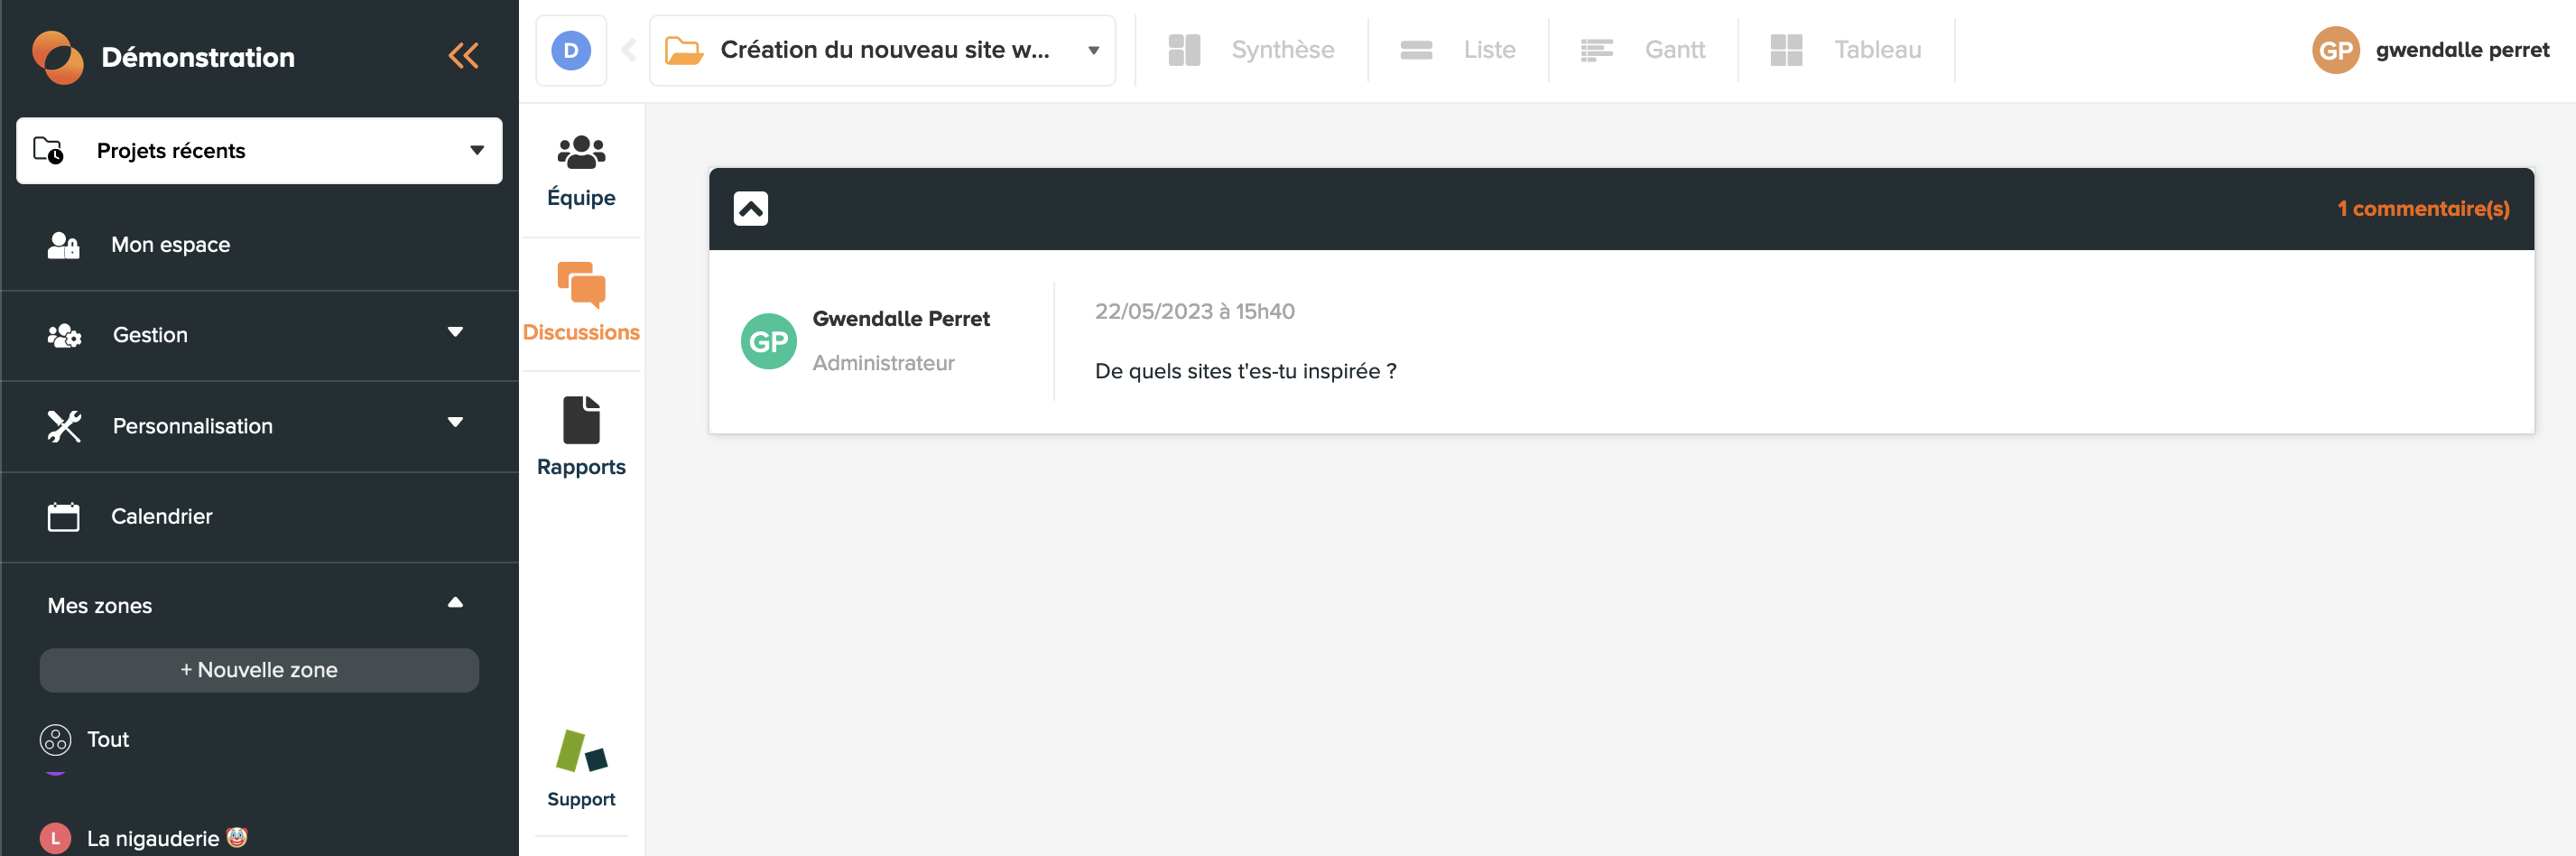
Task: Expand the Gestion menu
Action: pos(455,333)
